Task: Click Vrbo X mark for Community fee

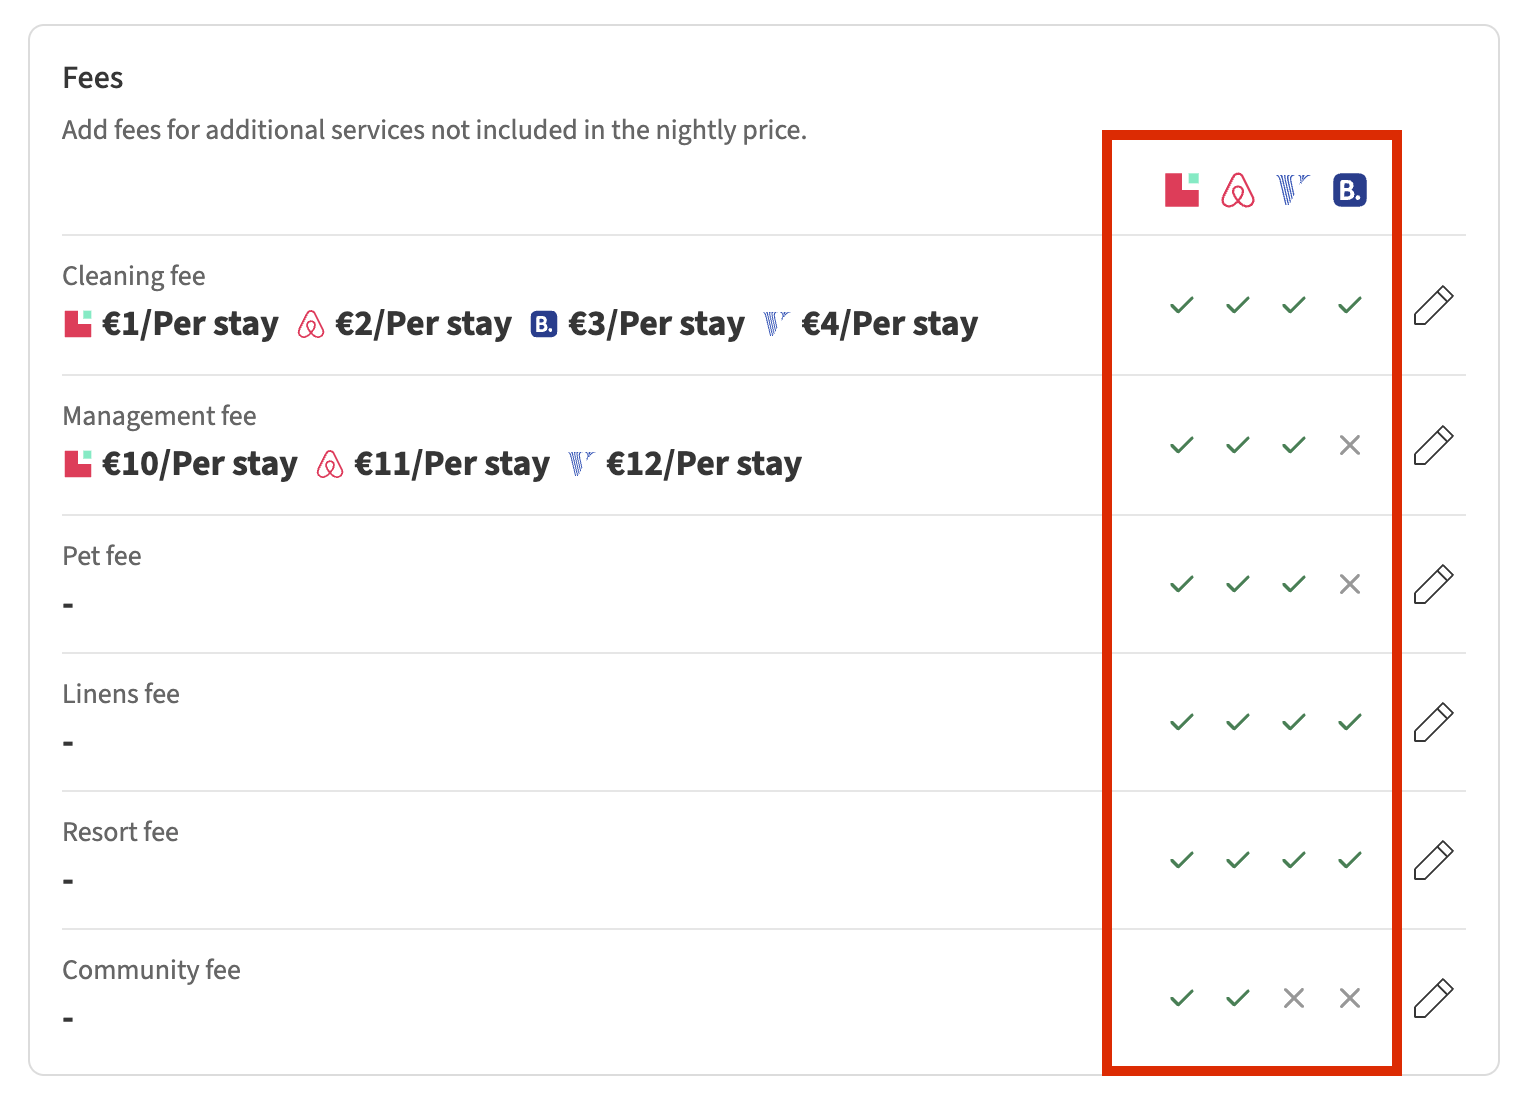Action: coord(1293,998)
